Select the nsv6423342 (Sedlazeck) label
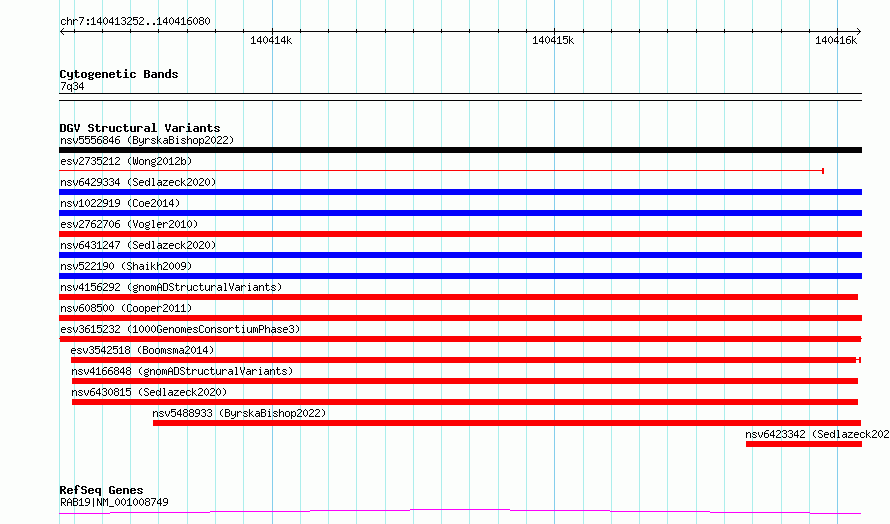 pos(817,434)
